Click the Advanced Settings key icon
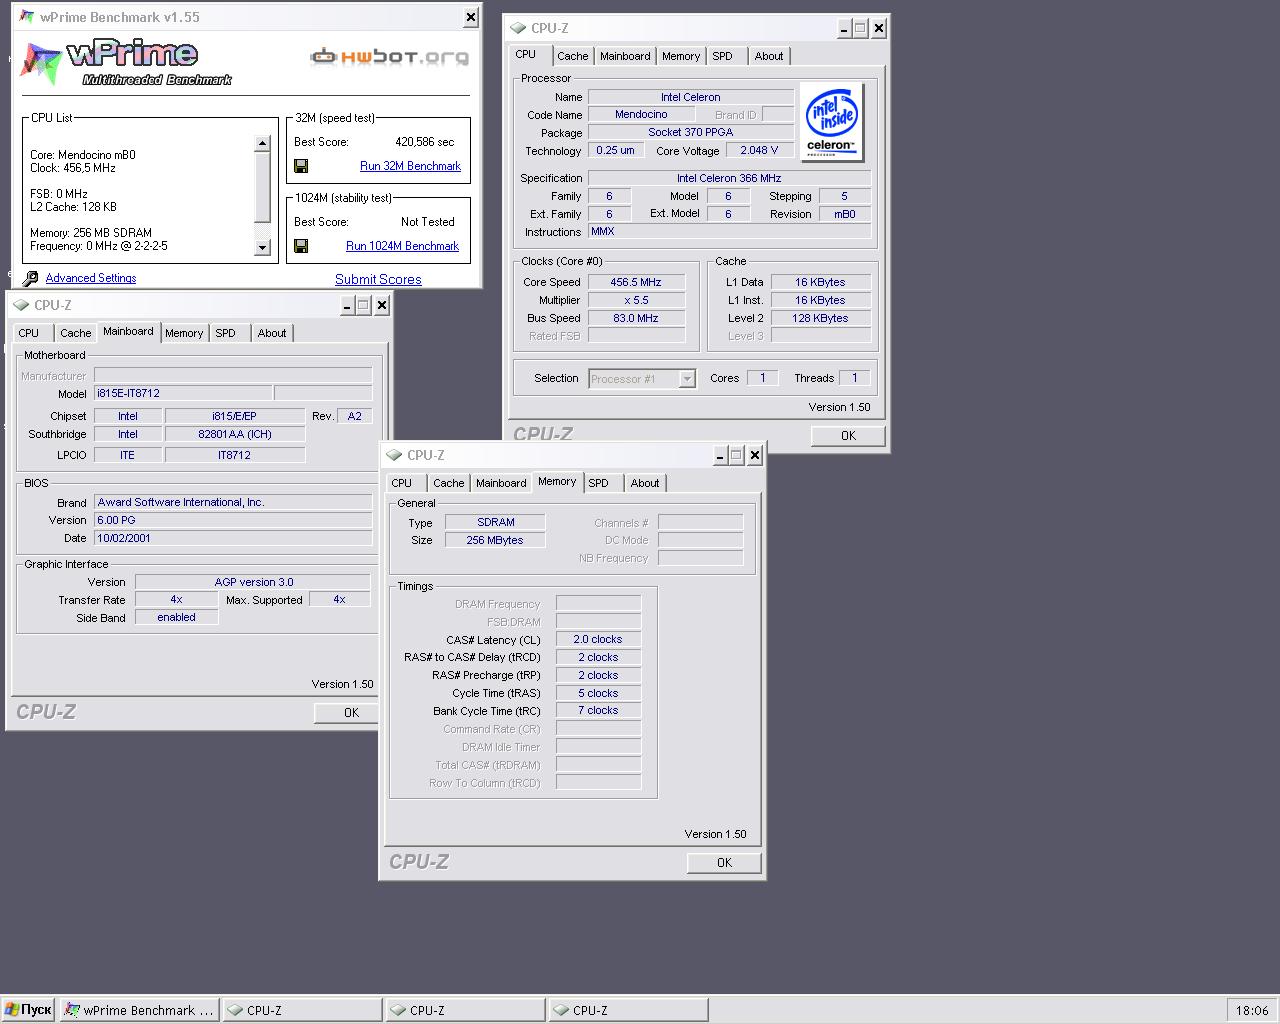The image size is (1280, 1024). pos(31,279)
